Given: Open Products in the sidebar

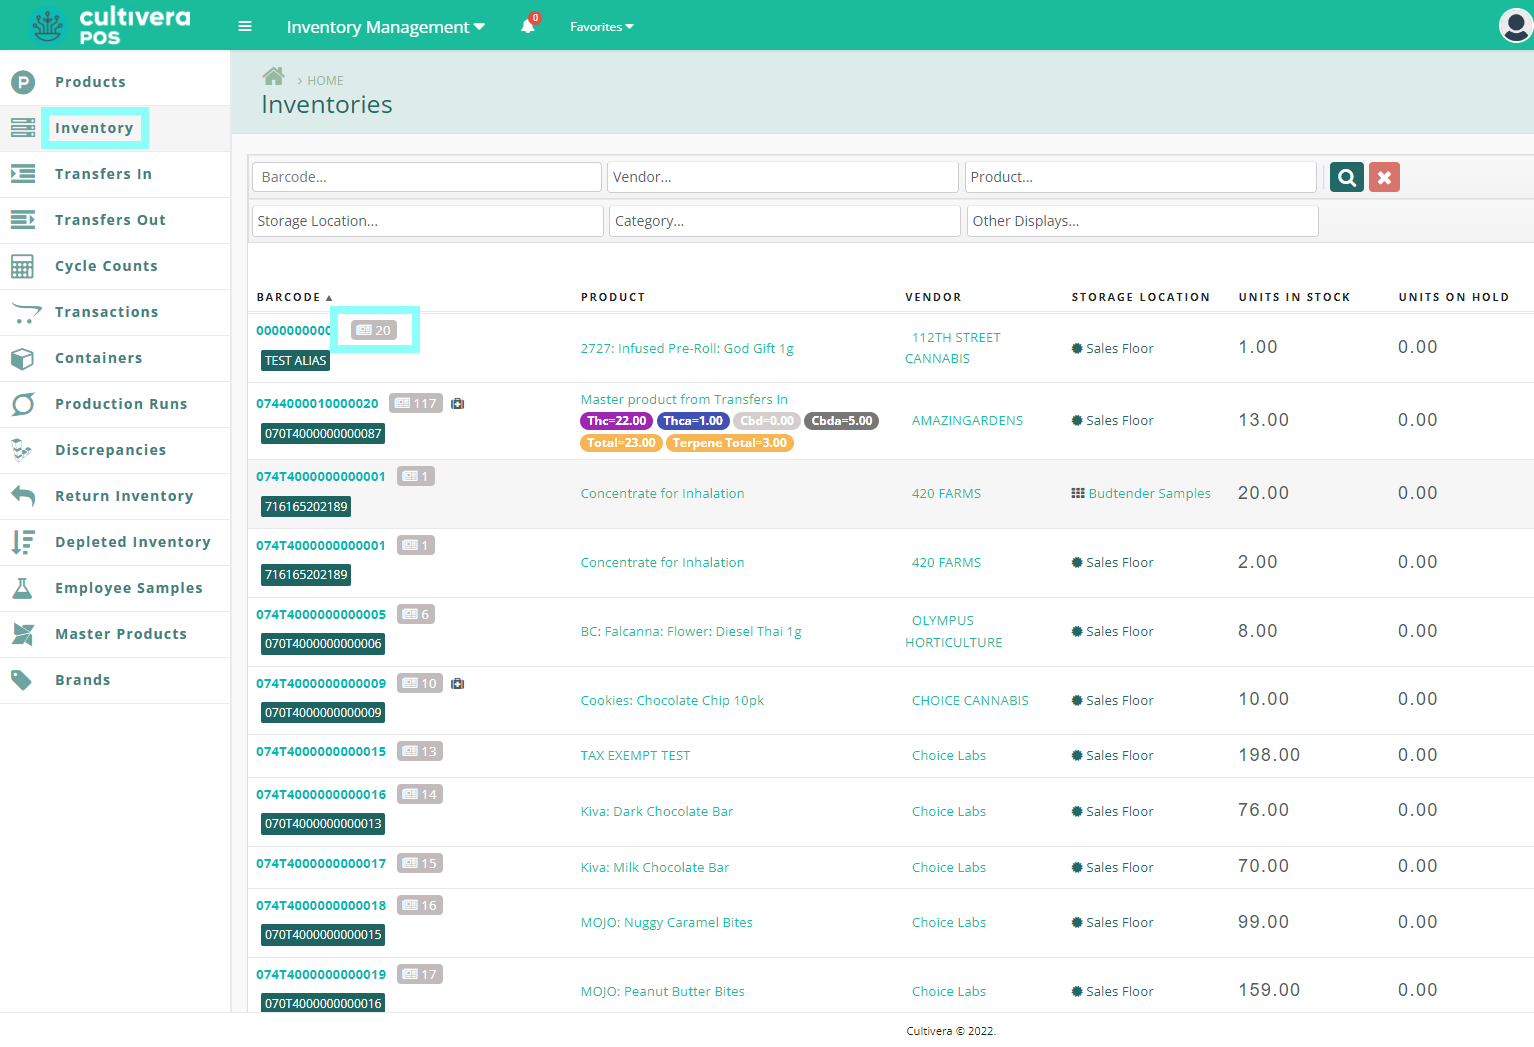Looking at the screenshot, I should 90,82.
